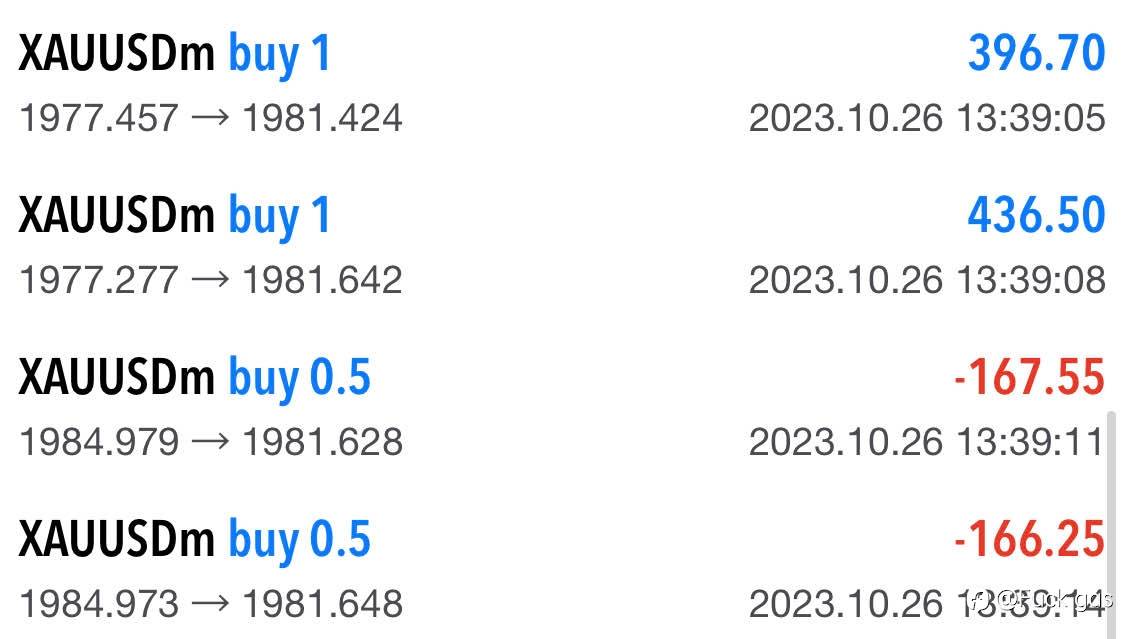Click the price range 1977.277 → 1981.642

tap(211, 280)
